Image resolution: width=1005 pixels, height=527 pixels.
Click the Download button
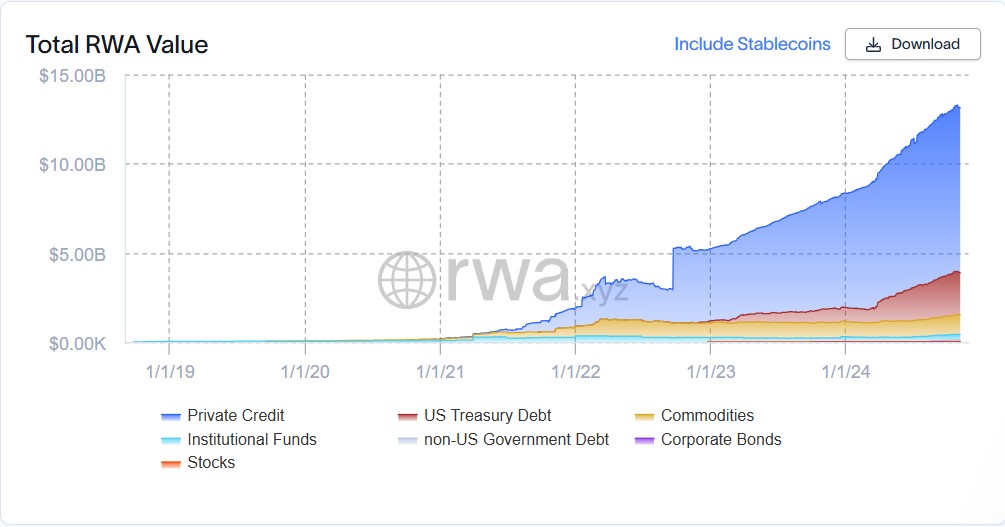tap(912, 44)
